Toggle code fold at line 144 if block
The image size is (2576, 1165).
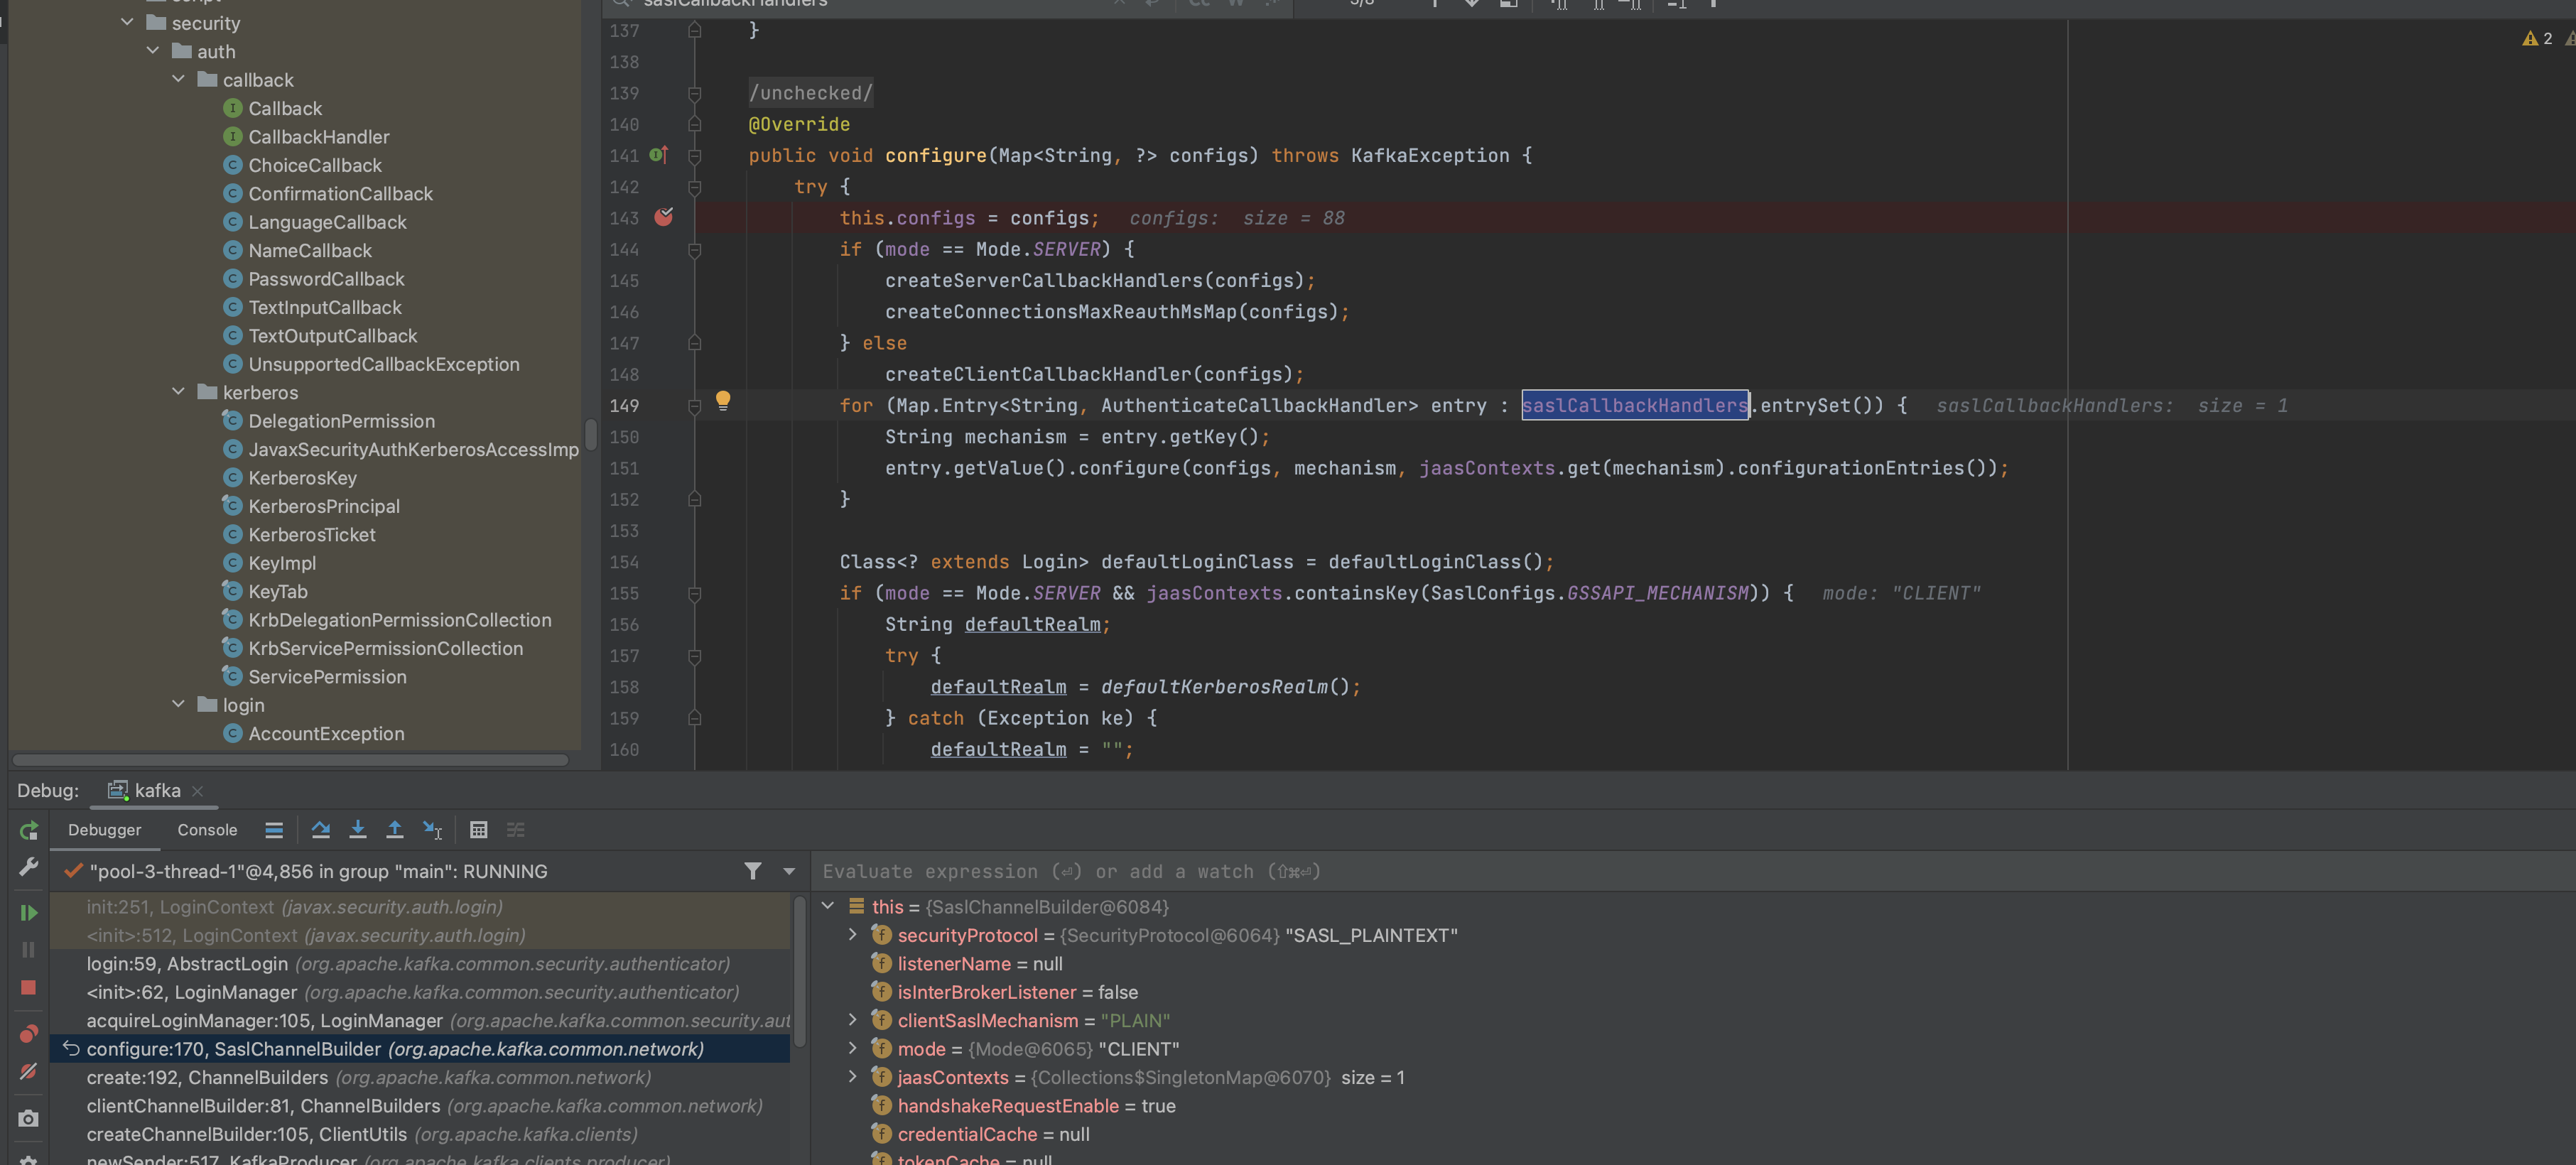tap(694, 249)
